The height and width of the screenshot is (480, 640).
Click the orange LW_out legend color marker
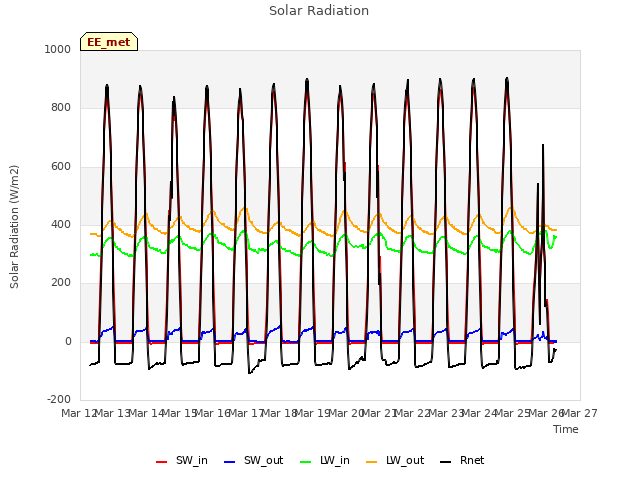(x=372, y=462)
